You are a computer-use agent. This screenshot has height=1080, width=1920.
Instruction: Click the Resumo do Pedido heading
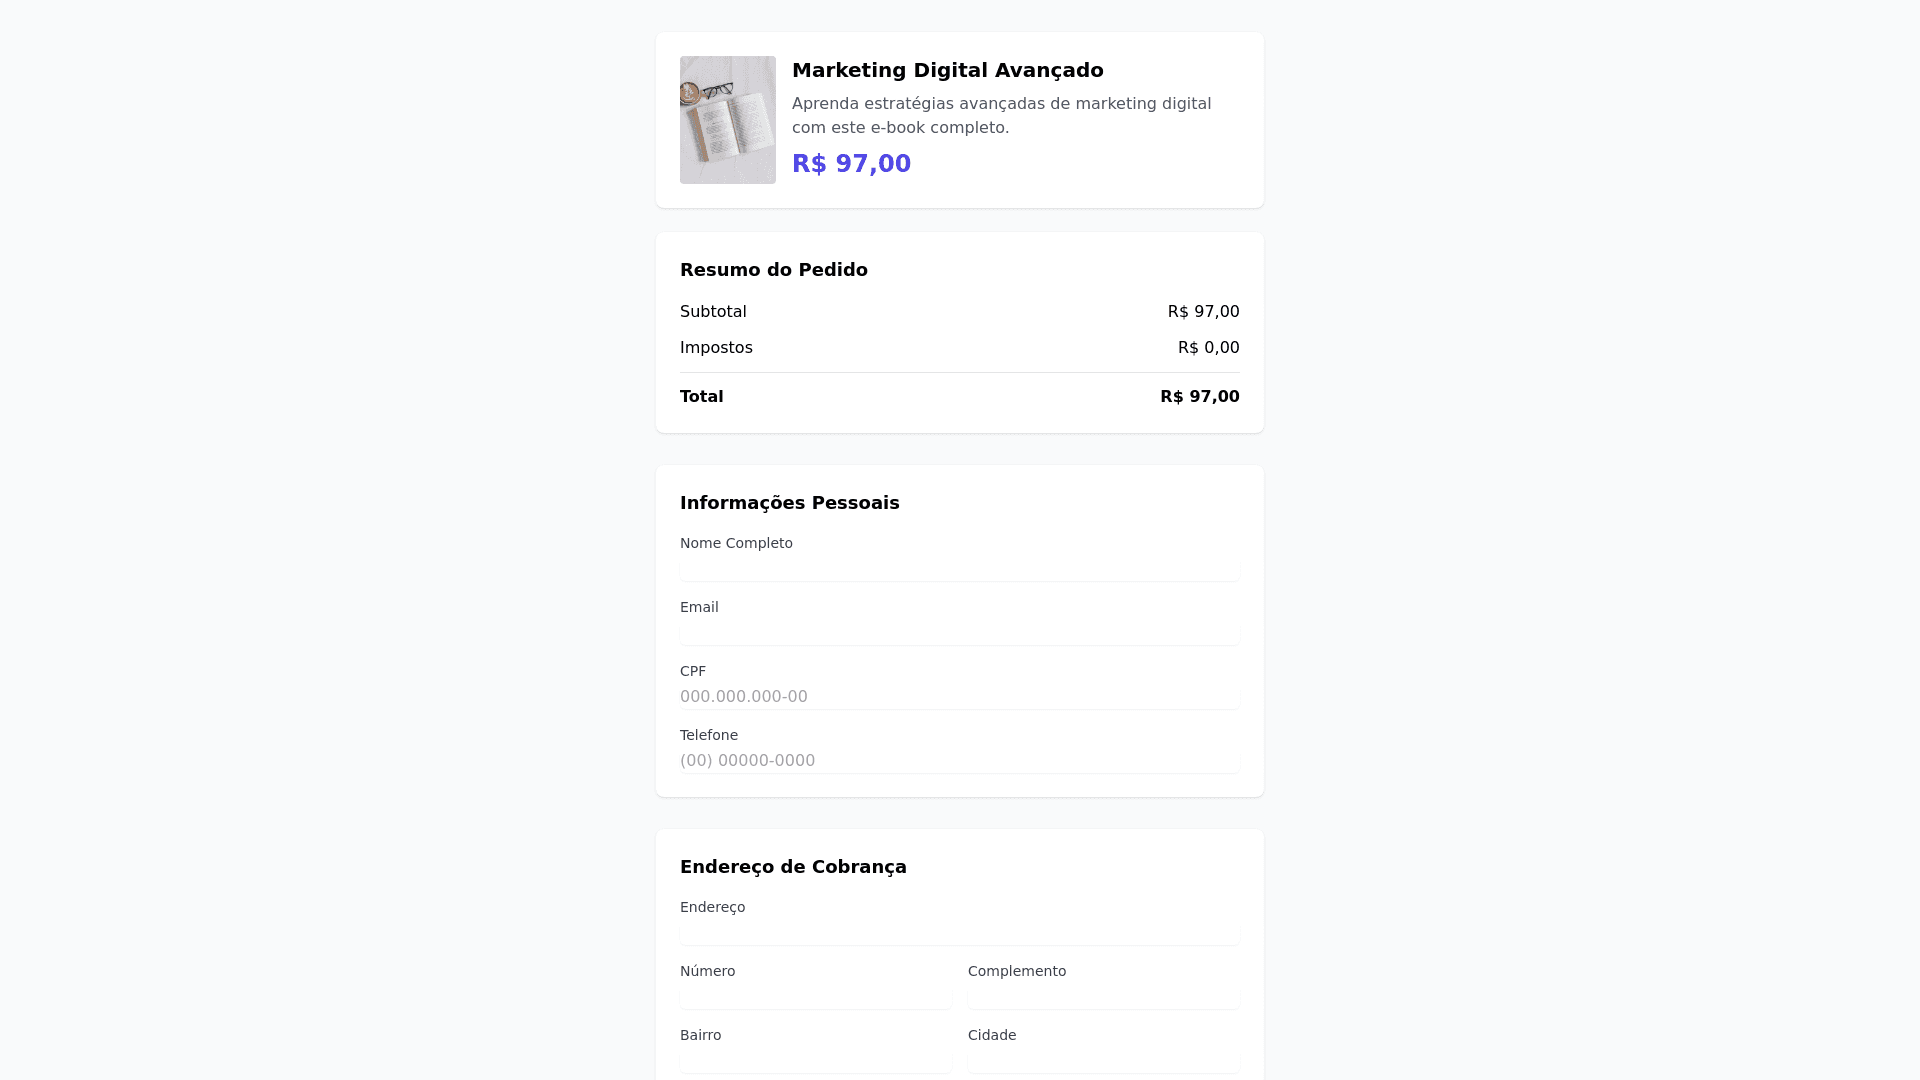tap(773, 270)
